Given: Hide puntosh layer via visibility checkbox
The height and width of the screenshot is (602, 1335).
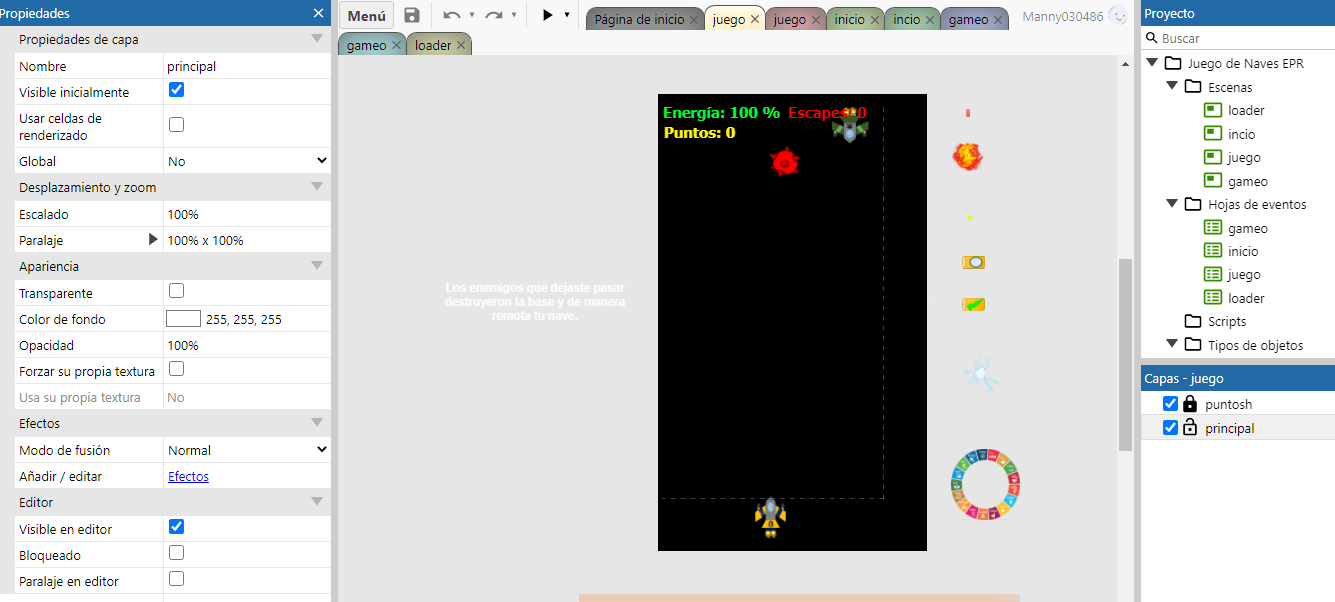Looking at the screenshot, I should tap(1170, 404).
